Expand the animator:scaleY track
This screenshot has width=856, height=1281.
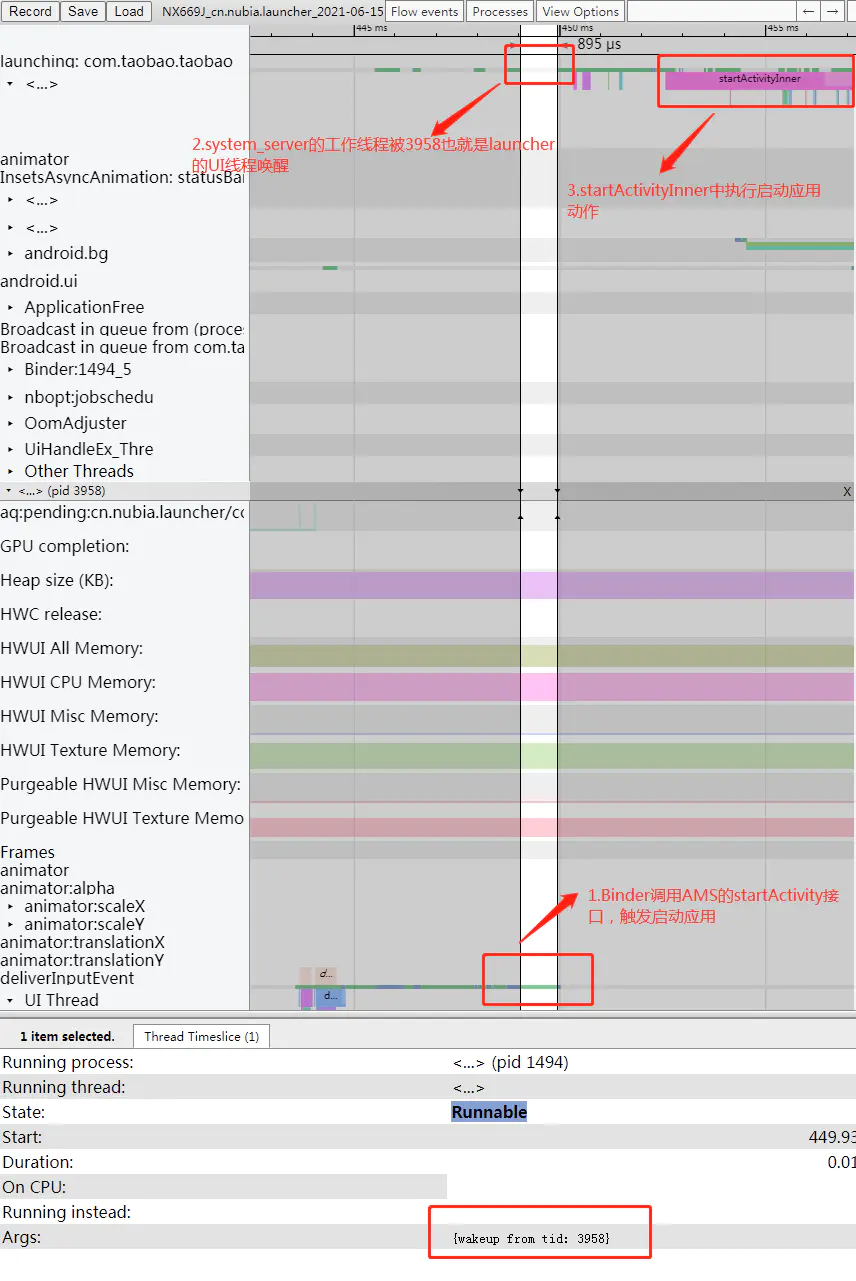tap(10, 924)
